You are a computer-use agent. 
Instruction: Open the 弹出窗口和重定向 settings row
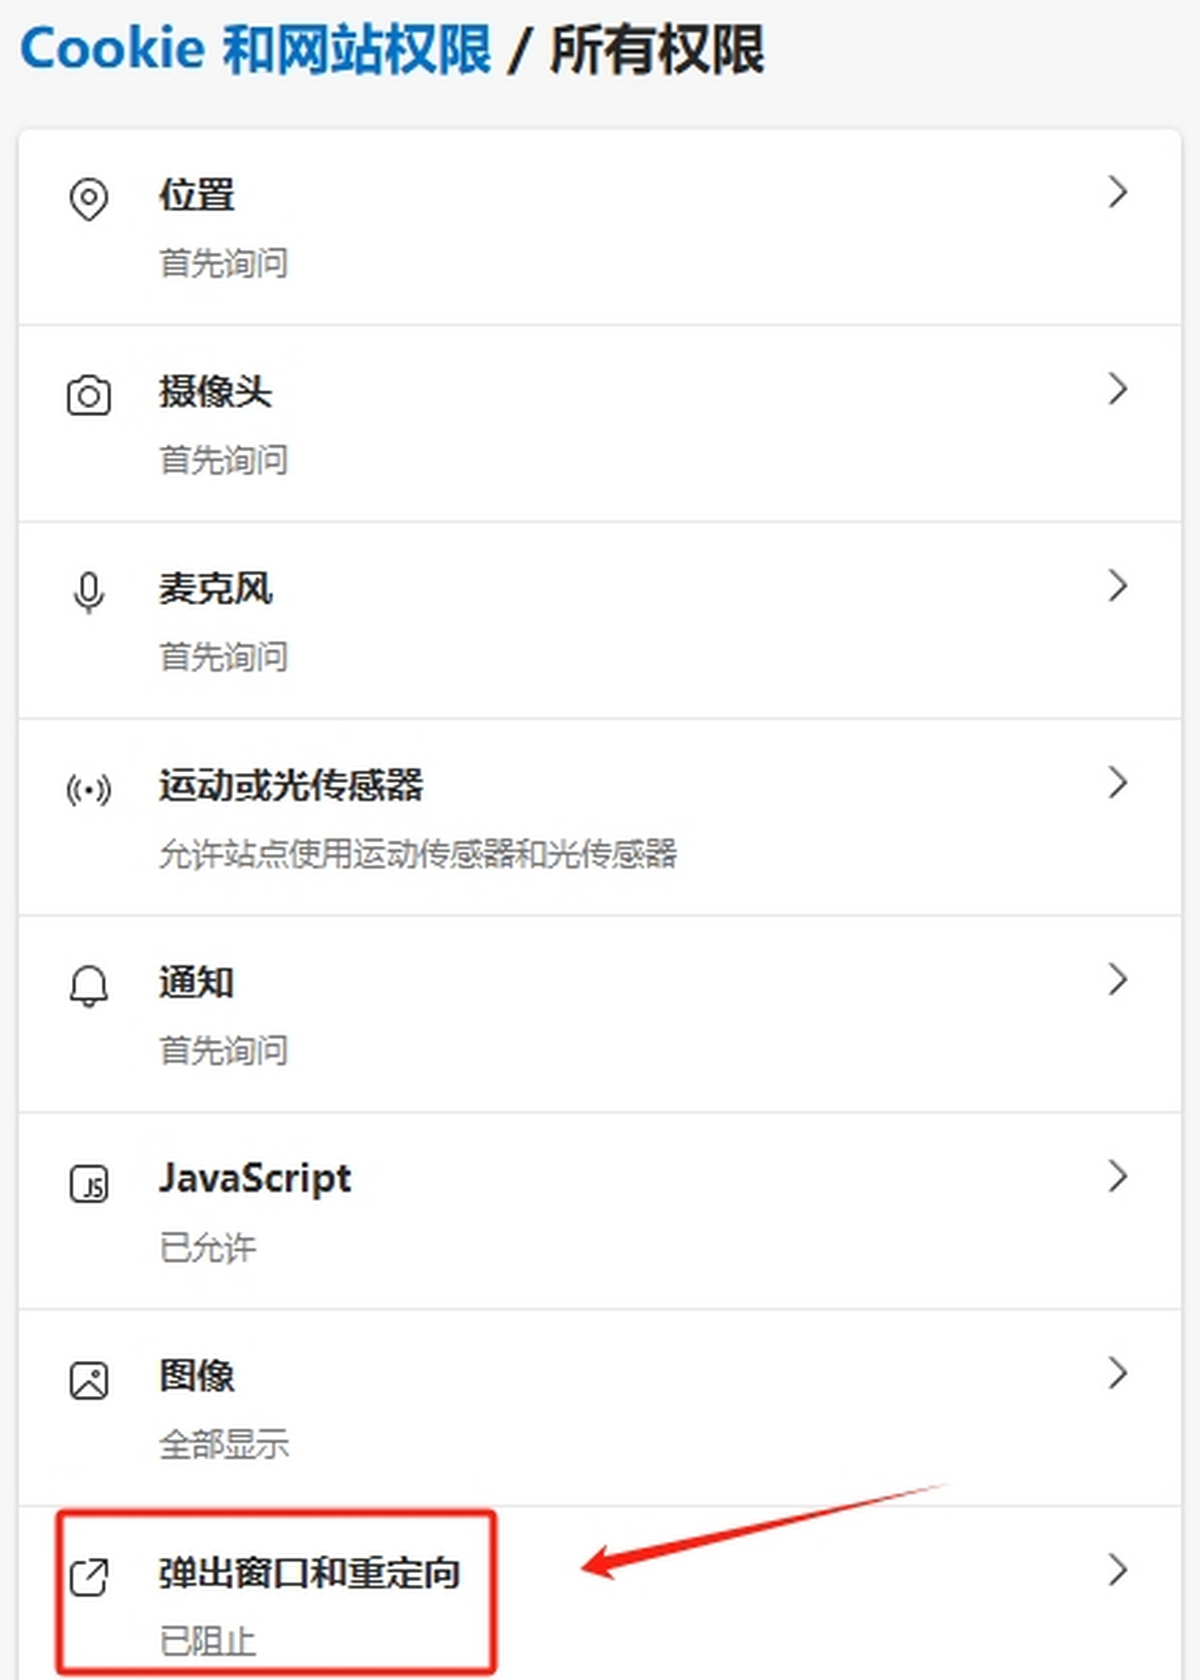click(x=1118, y=1571)
